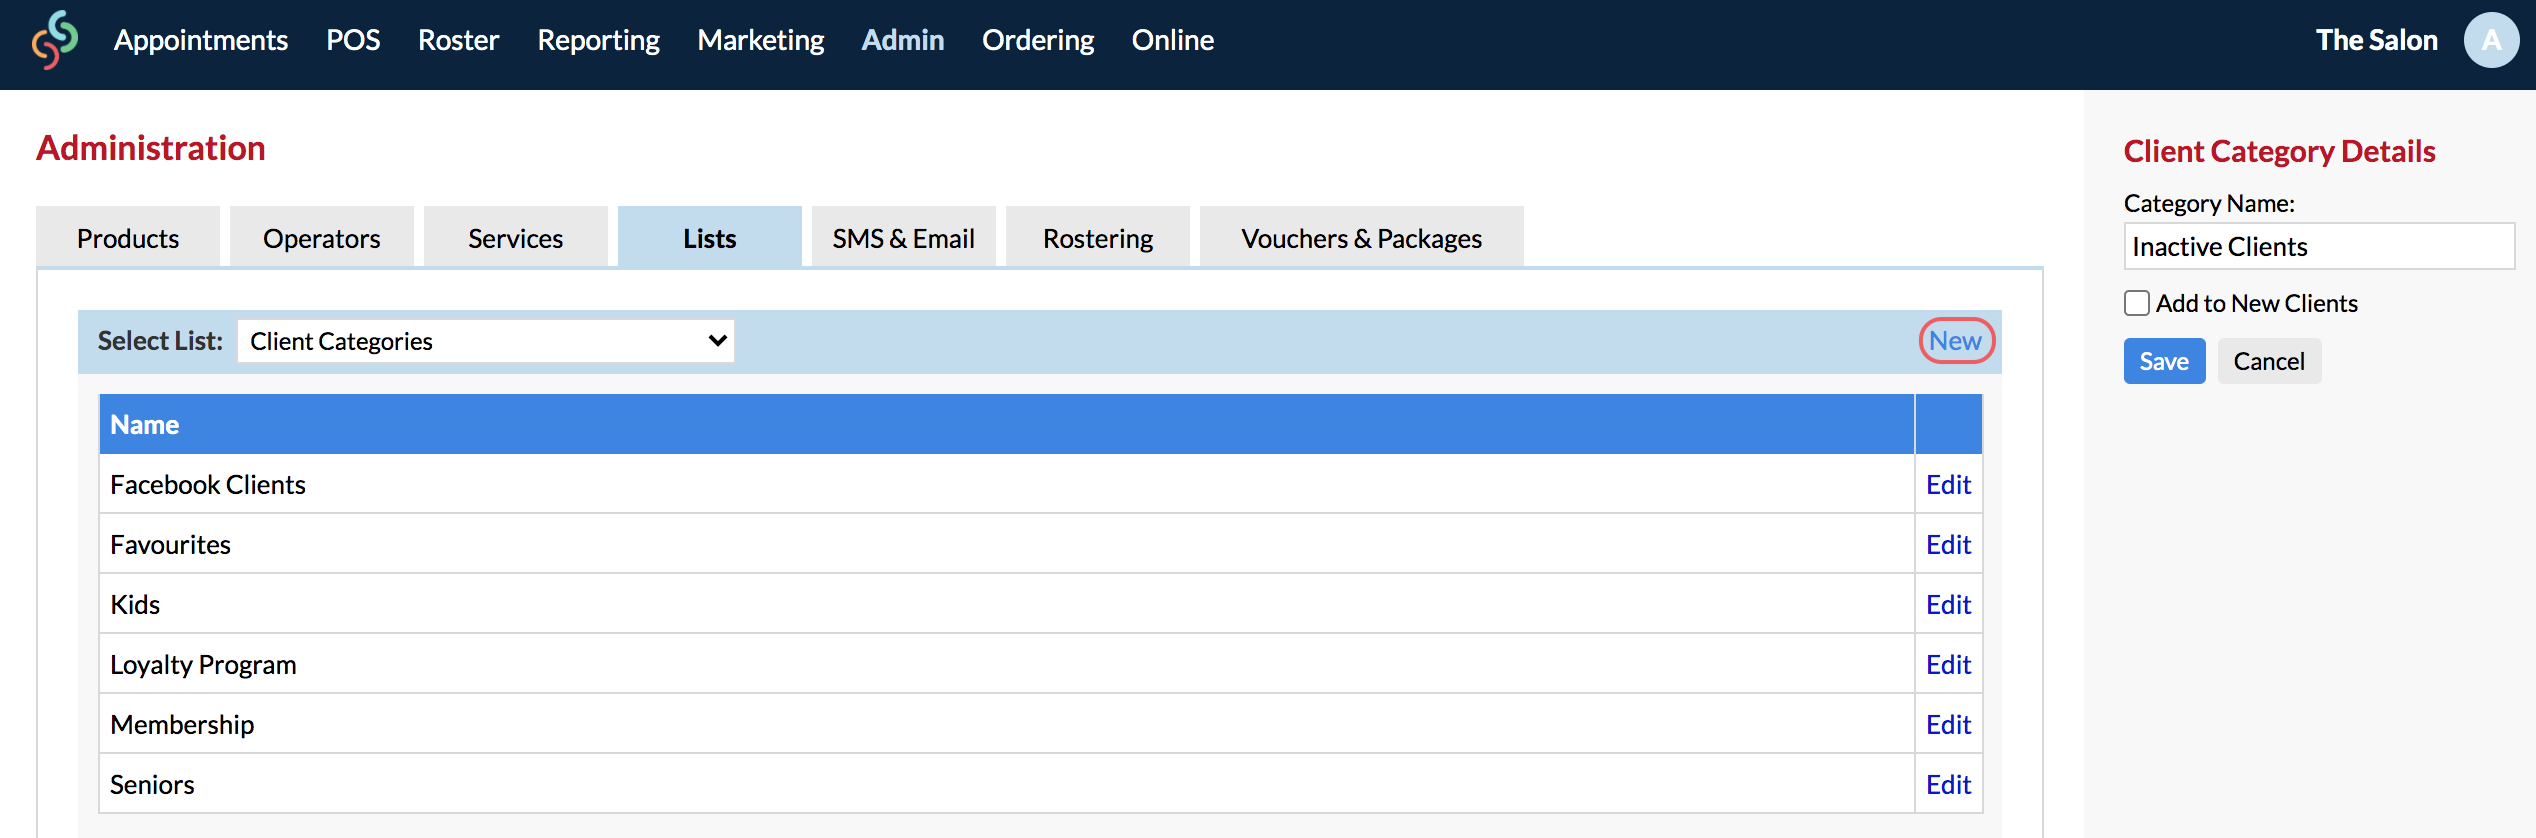Select the Facebook Clients row text
This screenshot has height=838, width=2536.
tap(208, 485)
